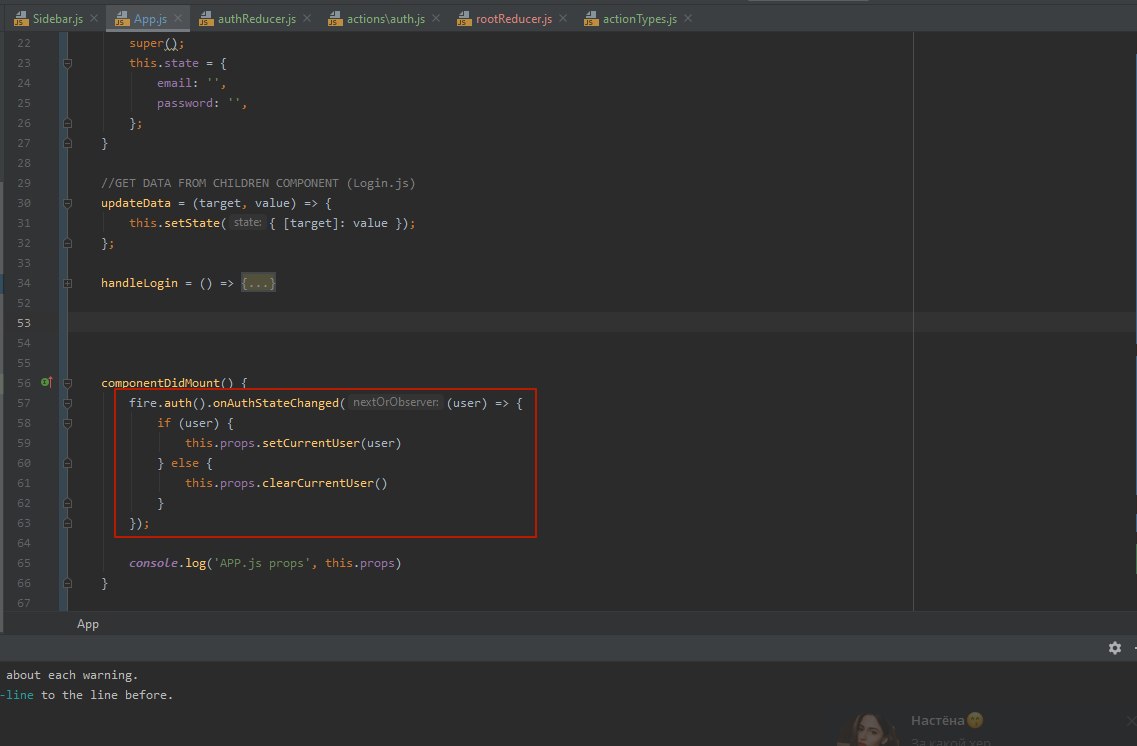
Task: Close the actionTypes.js tab
Action: coord(687,18)
